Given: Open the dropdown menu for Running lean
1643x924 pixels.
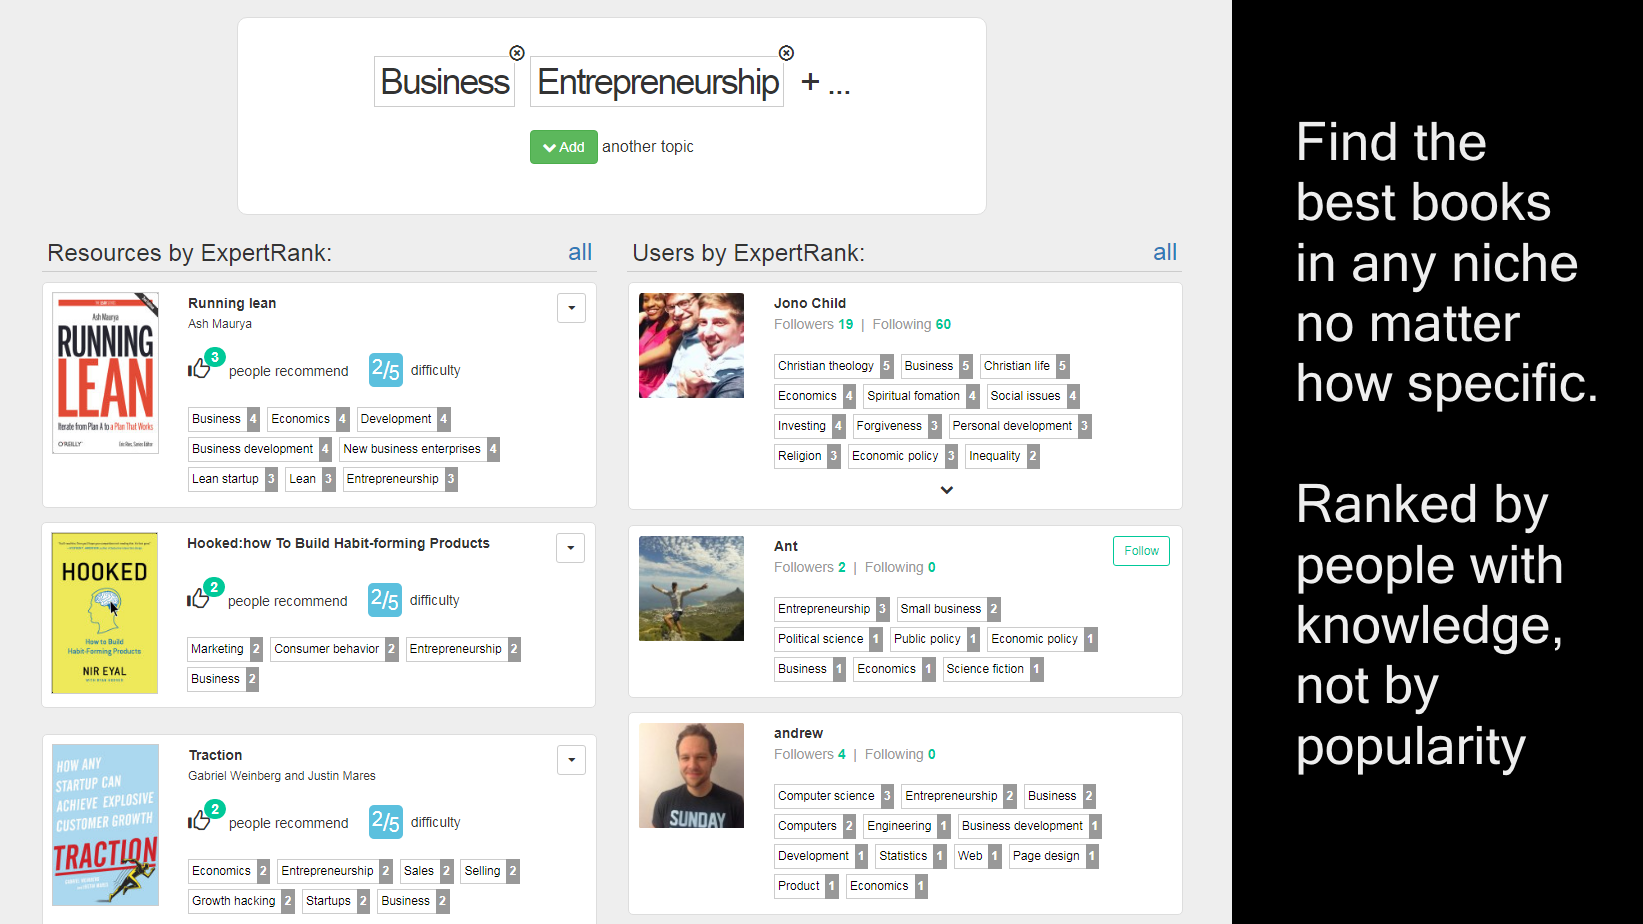Looking at the screenshot, I should (571, 308).
